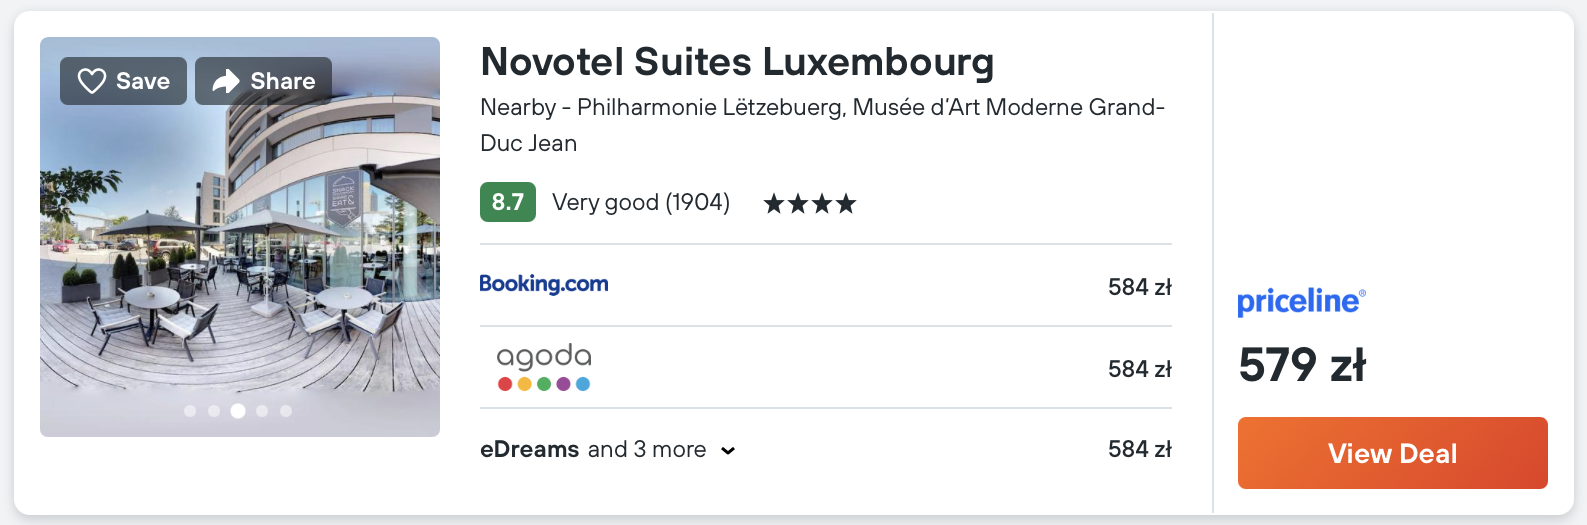Screen dimensions: 1587x525
Task: Open the Novotel Suites Luxembourg title link
Action: [x=737, y=62]
